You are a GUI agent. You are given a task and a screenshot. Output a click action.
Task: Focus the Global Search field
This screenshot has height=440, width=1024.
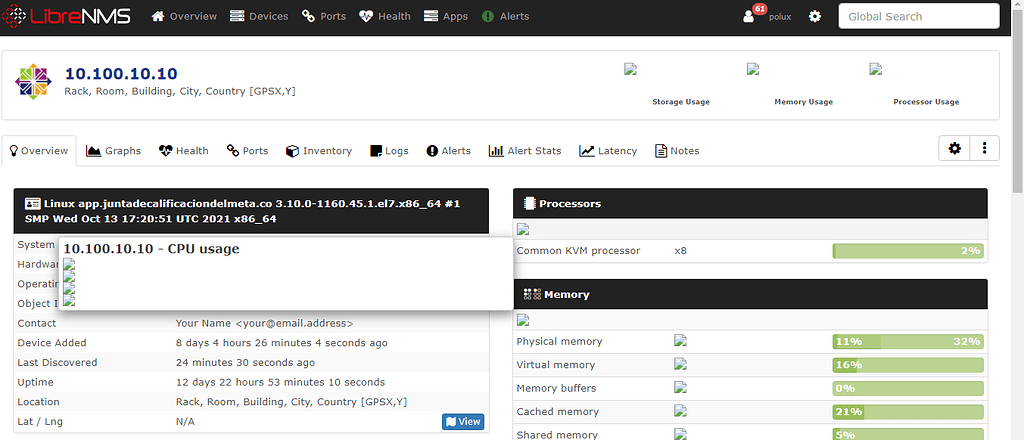919,16
